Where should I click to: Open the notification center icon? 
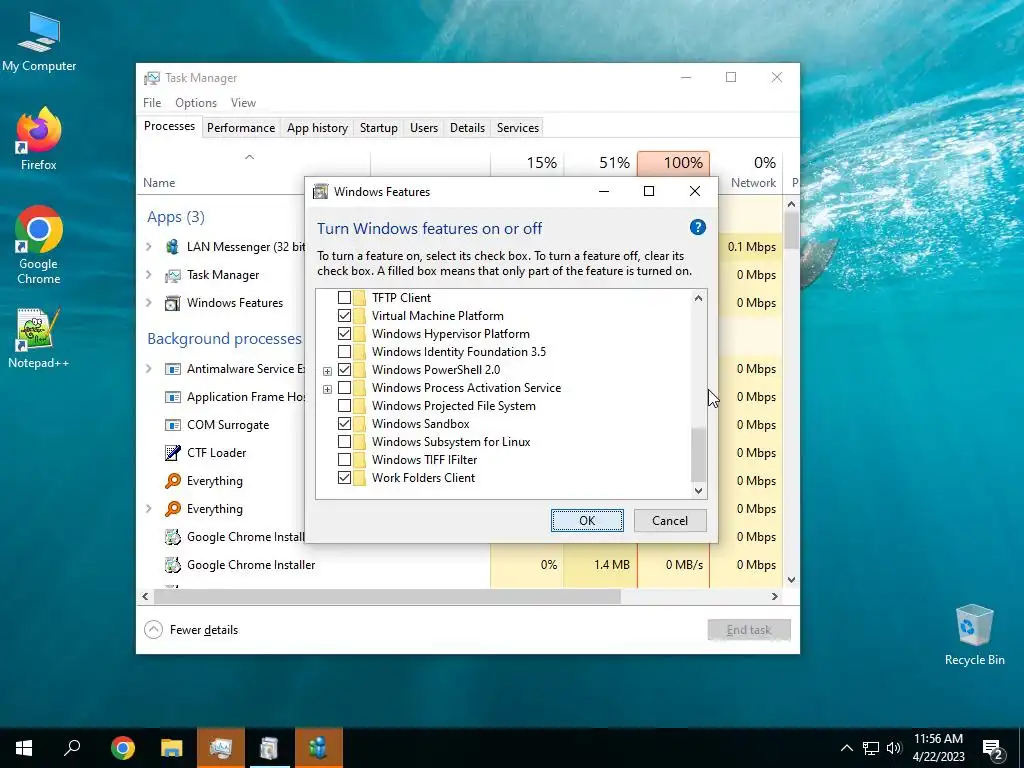pos(993,749)
